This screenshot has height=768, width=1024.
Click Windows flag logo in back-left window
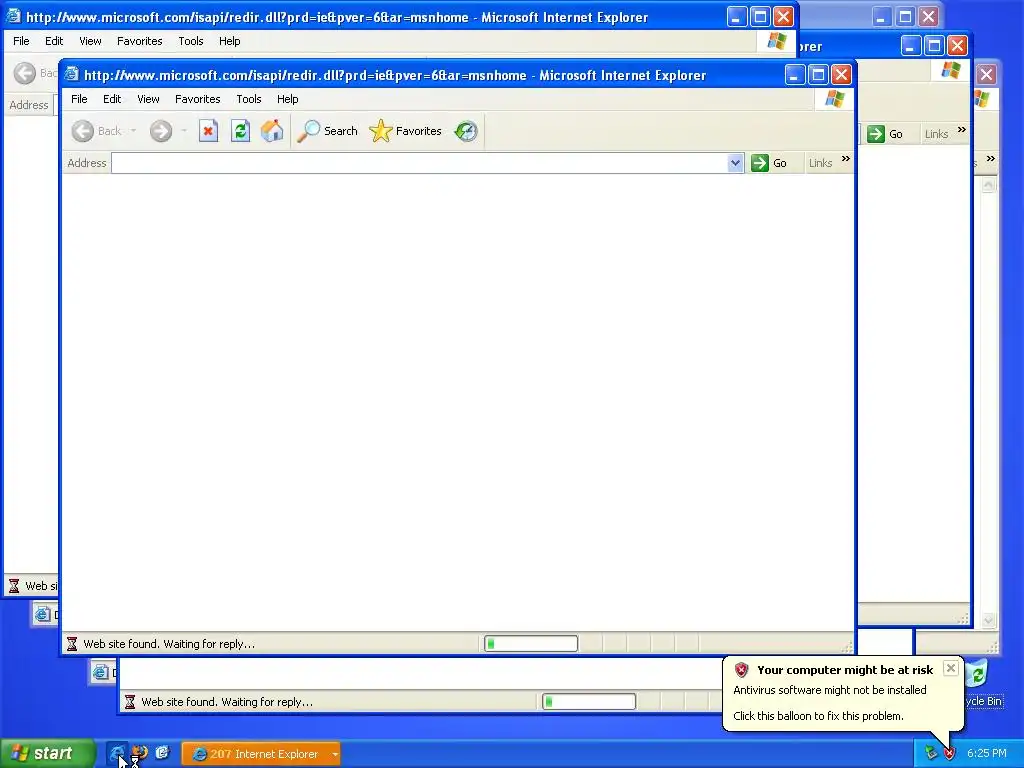pos(776,40)
